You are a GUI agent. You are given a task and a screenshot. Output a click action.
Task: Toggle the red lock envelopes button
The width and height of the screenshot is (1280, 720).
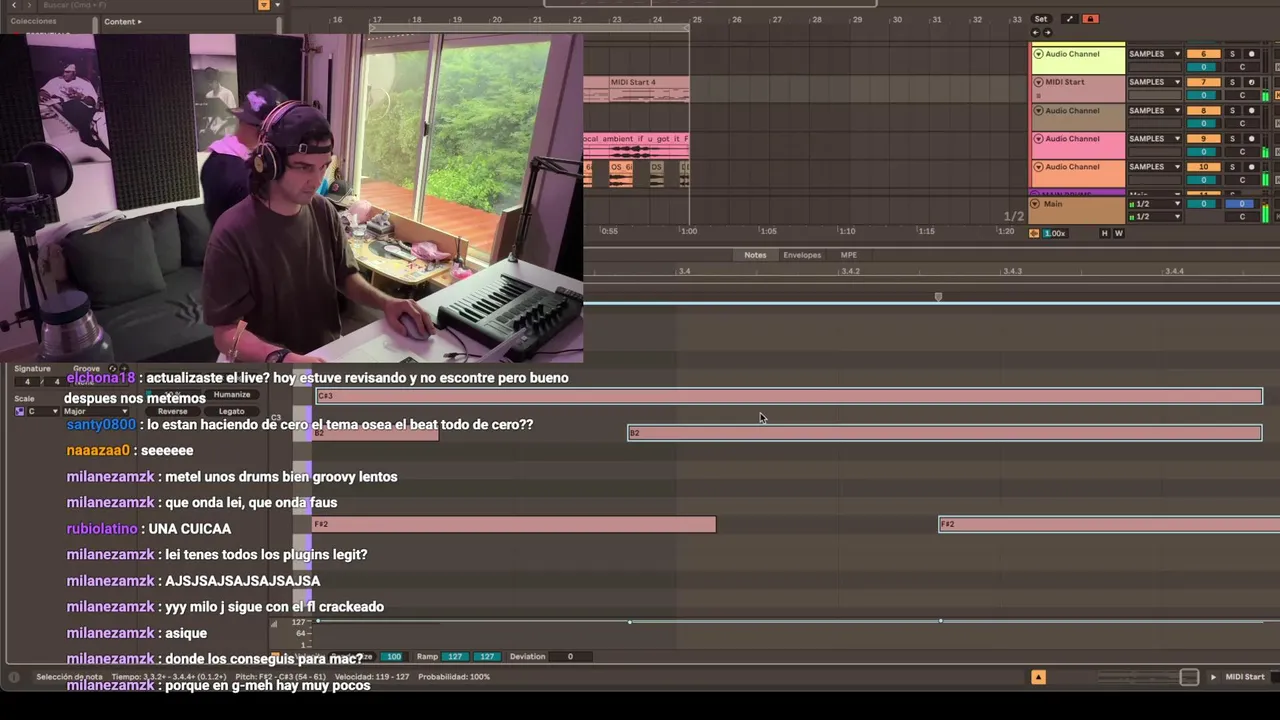point(1090,19)
